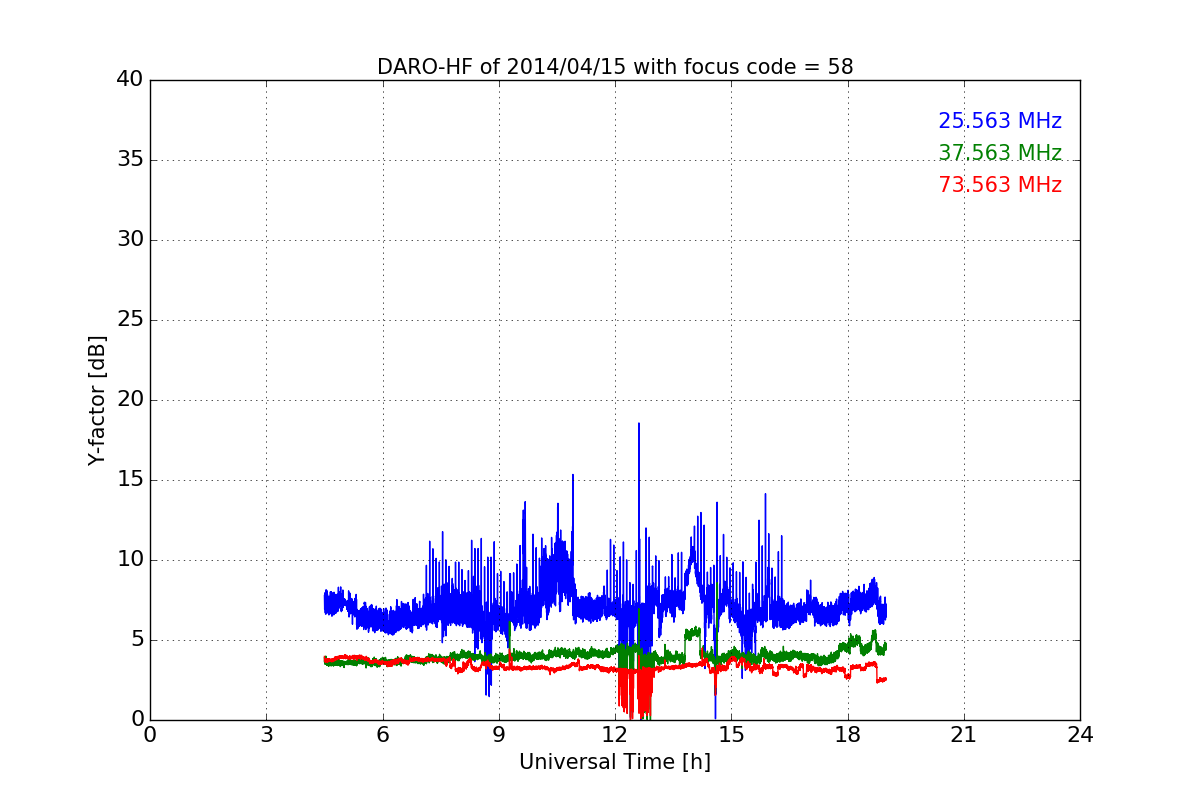
Task: Click y-axis tick label '40'
Action: tap(130, 80)
